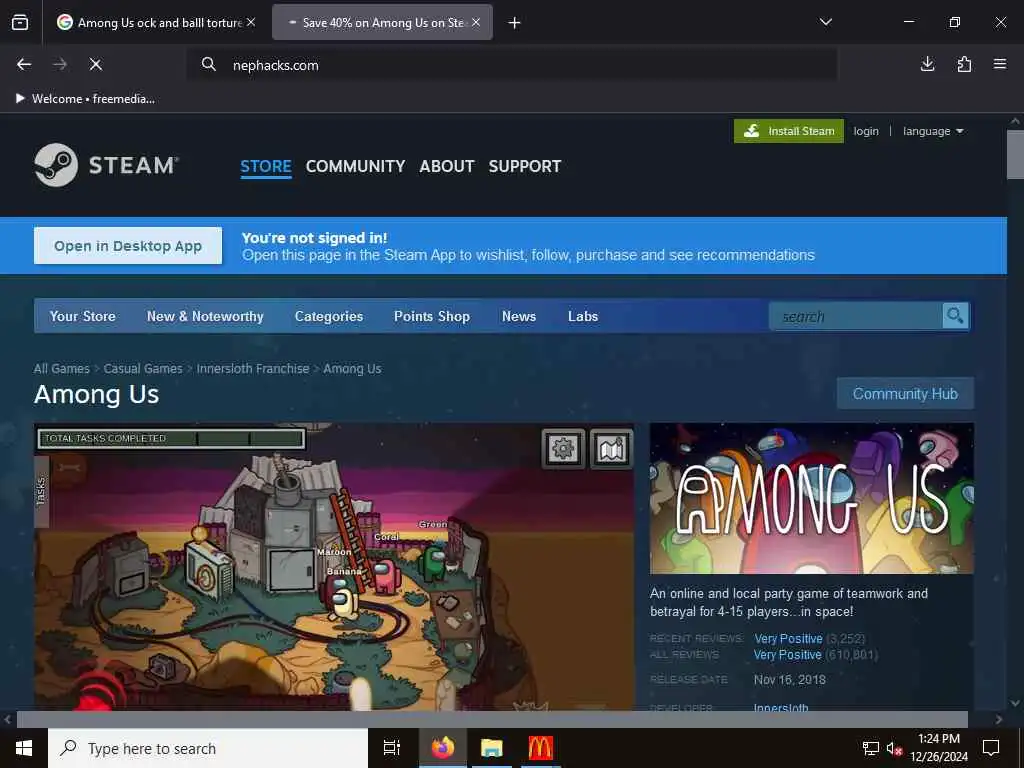Click the Firefox taskbar icon
This screenshot has height=768, width=1024.
point(443,748)
